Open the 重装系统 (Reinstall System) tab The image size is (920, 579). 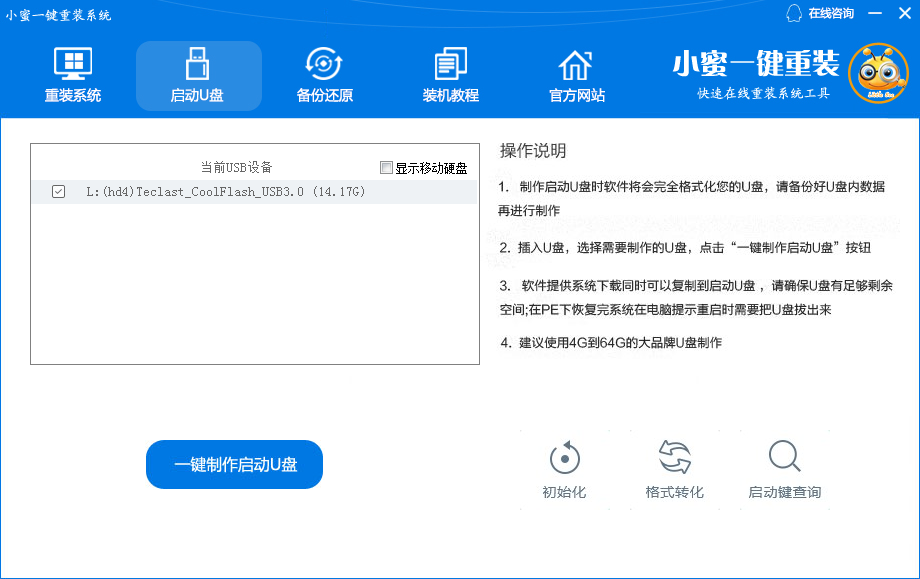[x=73, y=75]
